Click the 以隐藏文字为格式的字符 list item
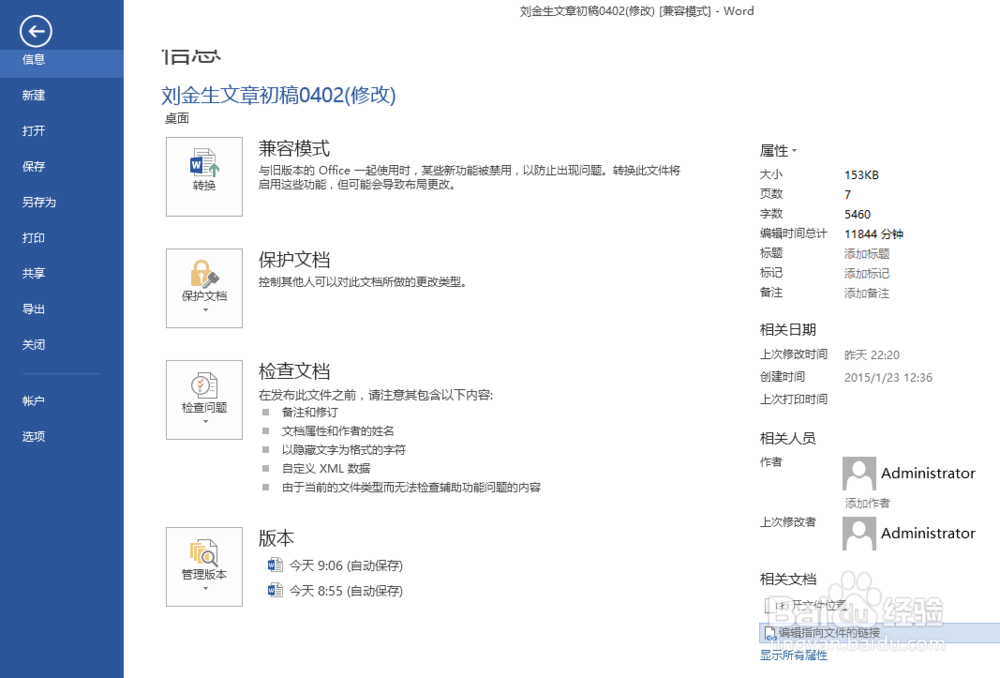The image size is (1000, 678). 344,450
